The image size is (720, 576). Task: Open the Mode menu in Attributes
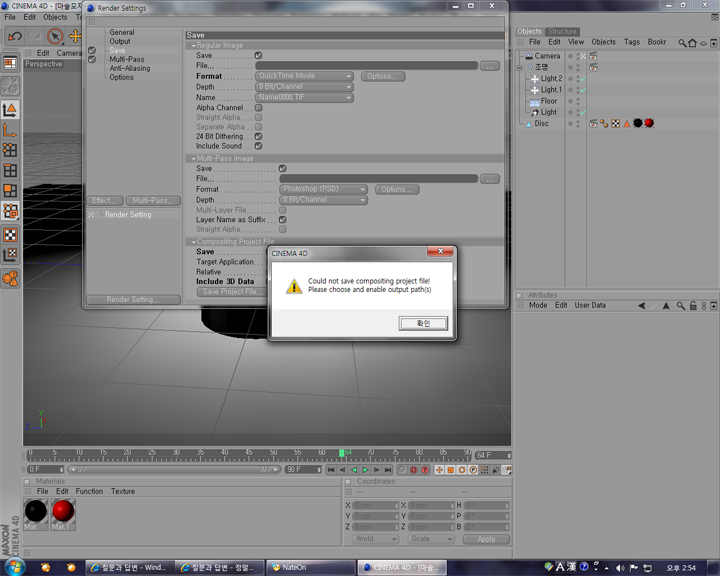click(538, 305)
